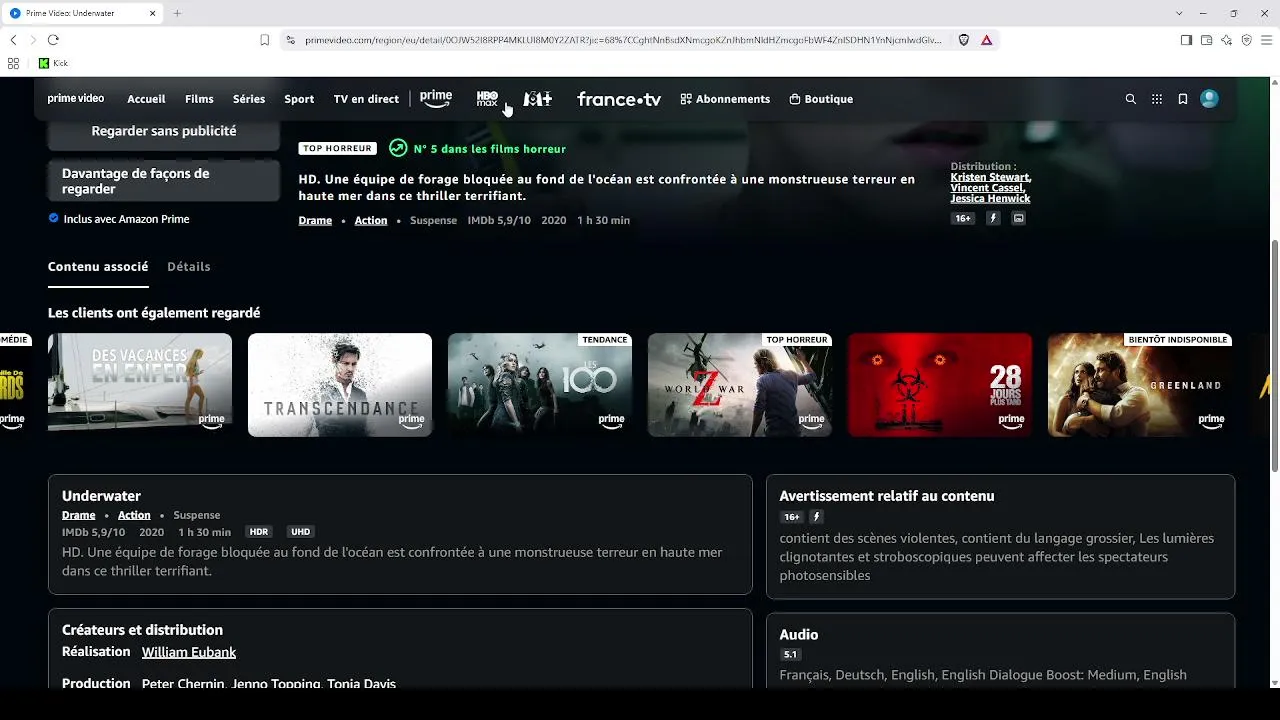Switch to the Contenu associé tab
The image size is (1280, 720).
click(98, 267)
